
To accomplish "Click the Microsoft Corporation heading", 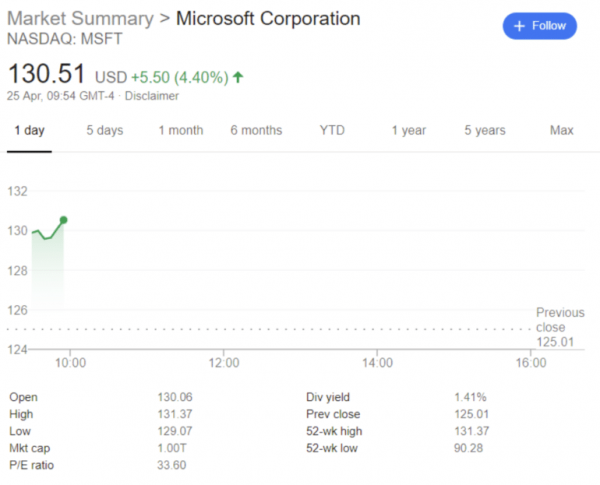I will coord(268,20).
